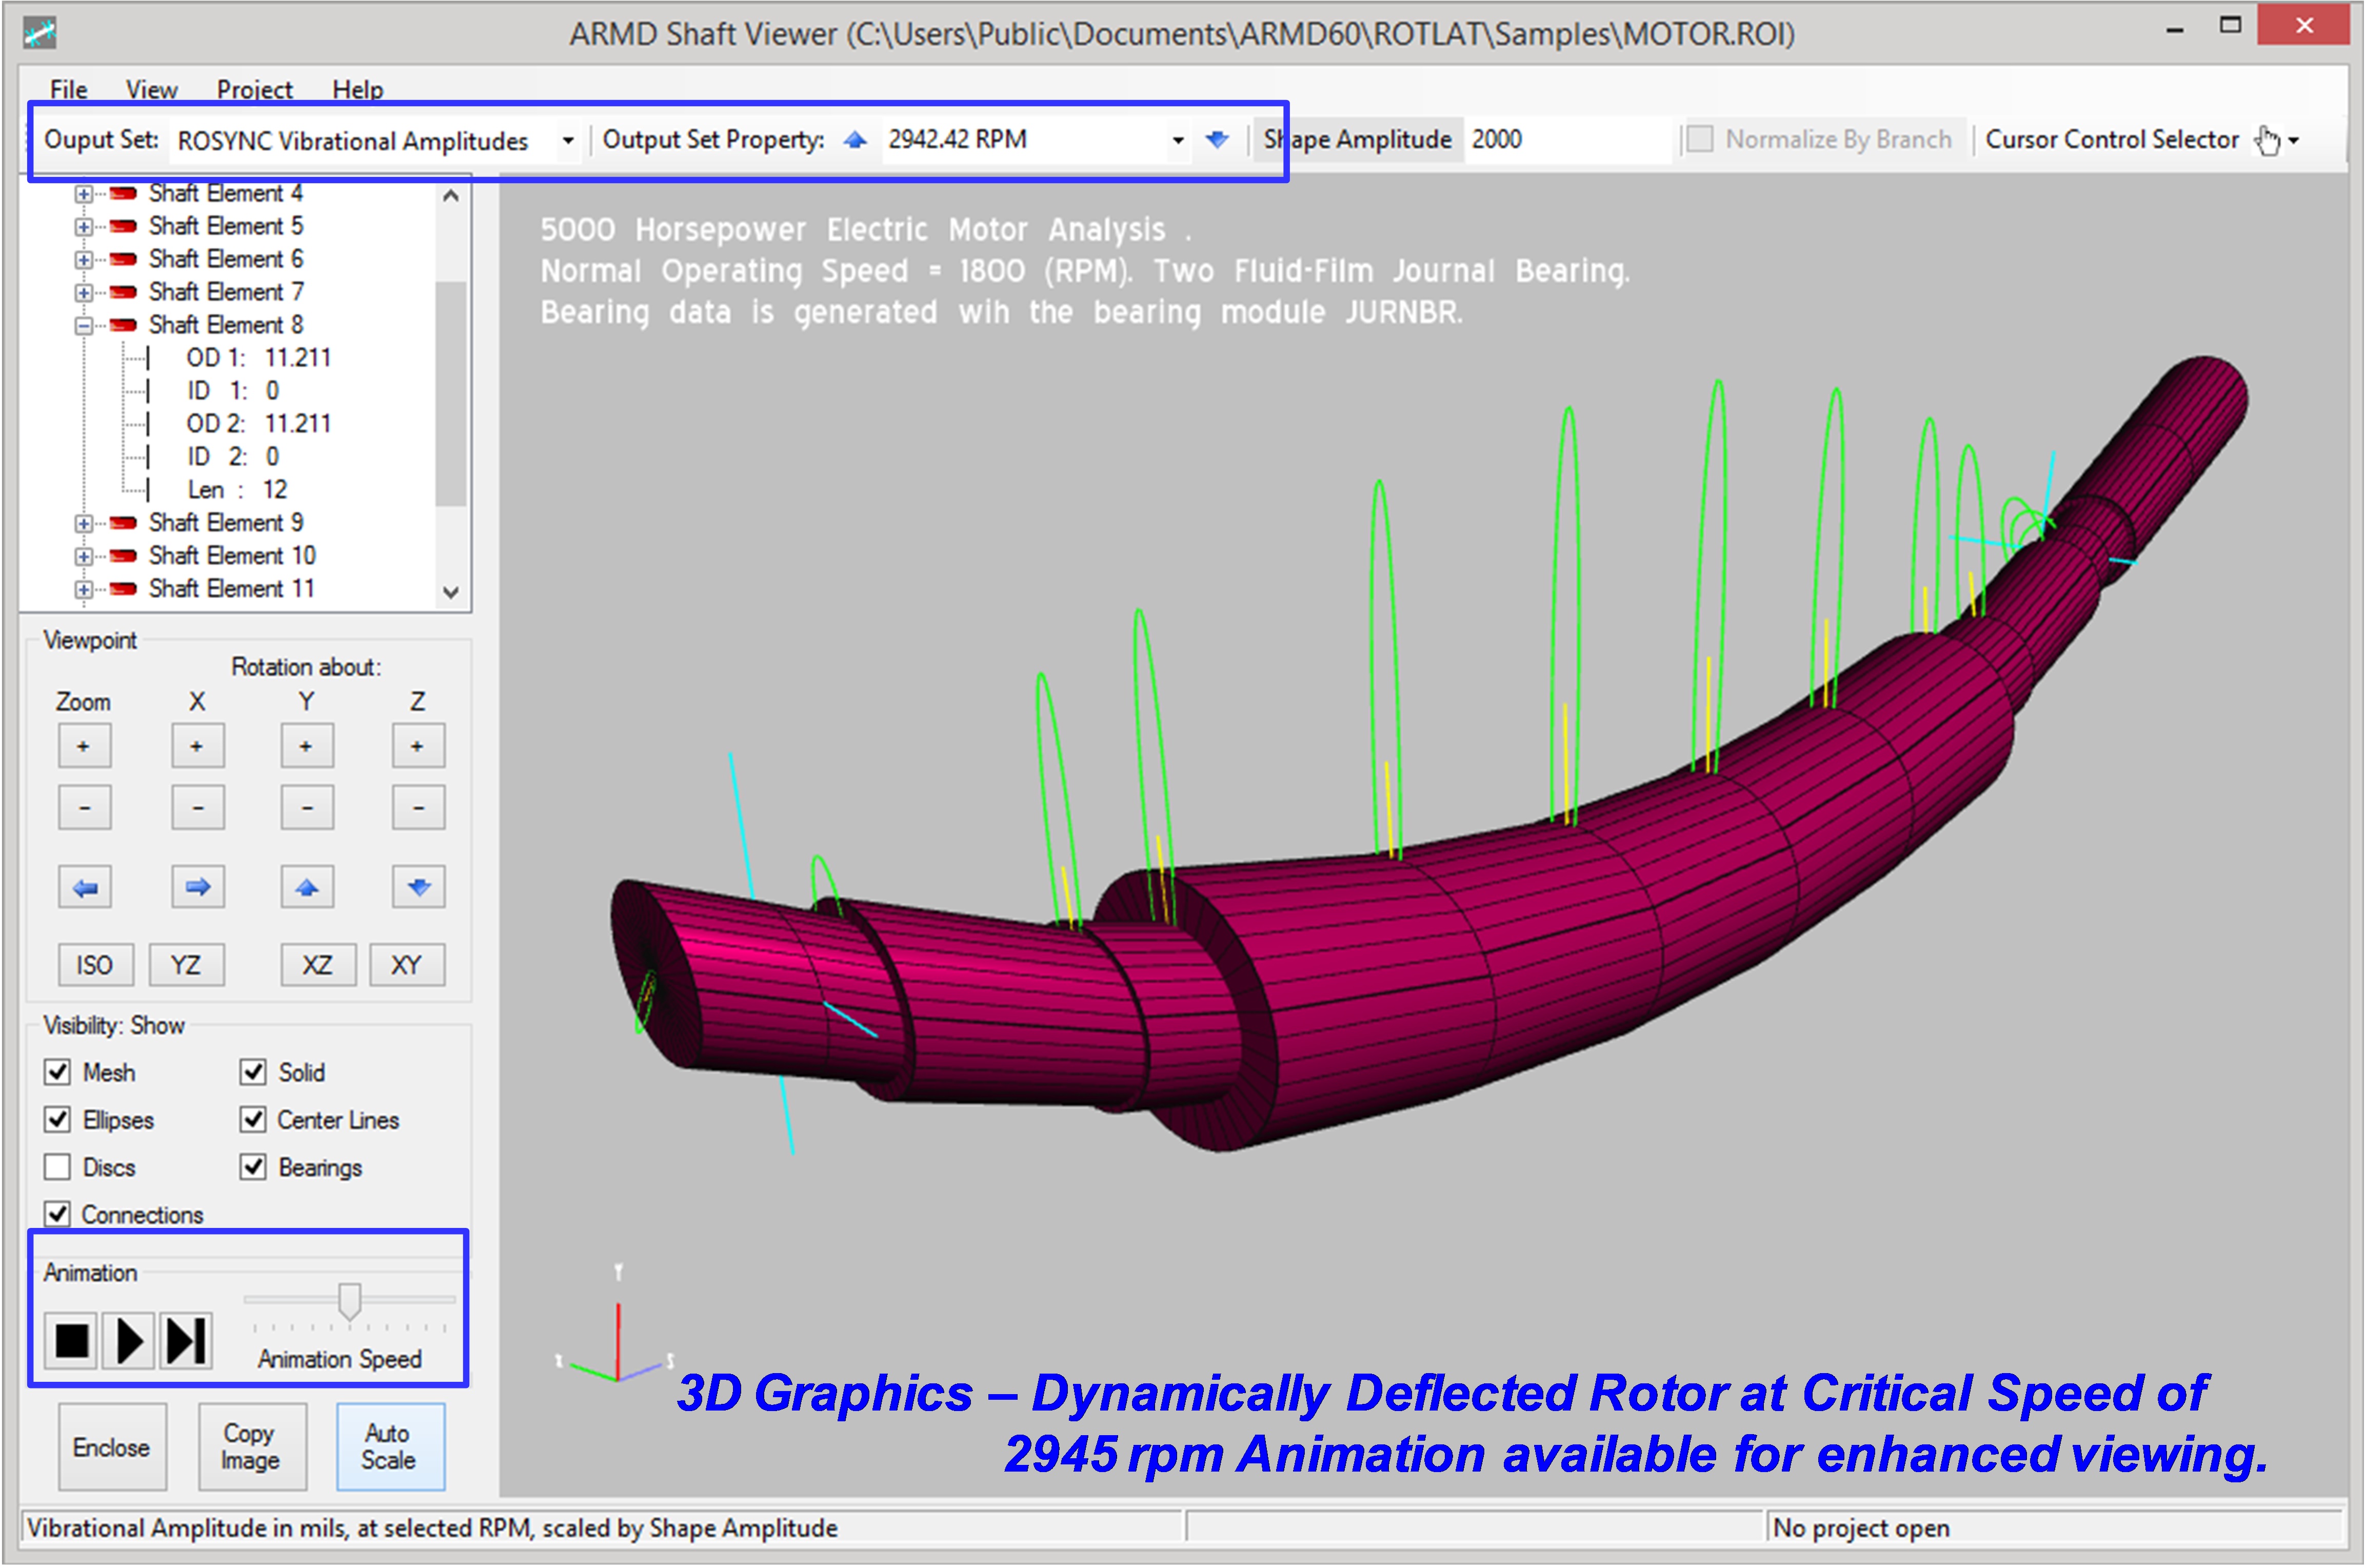
Task: Select 'OD 1: 11.211' tree row
Action: 258,358
